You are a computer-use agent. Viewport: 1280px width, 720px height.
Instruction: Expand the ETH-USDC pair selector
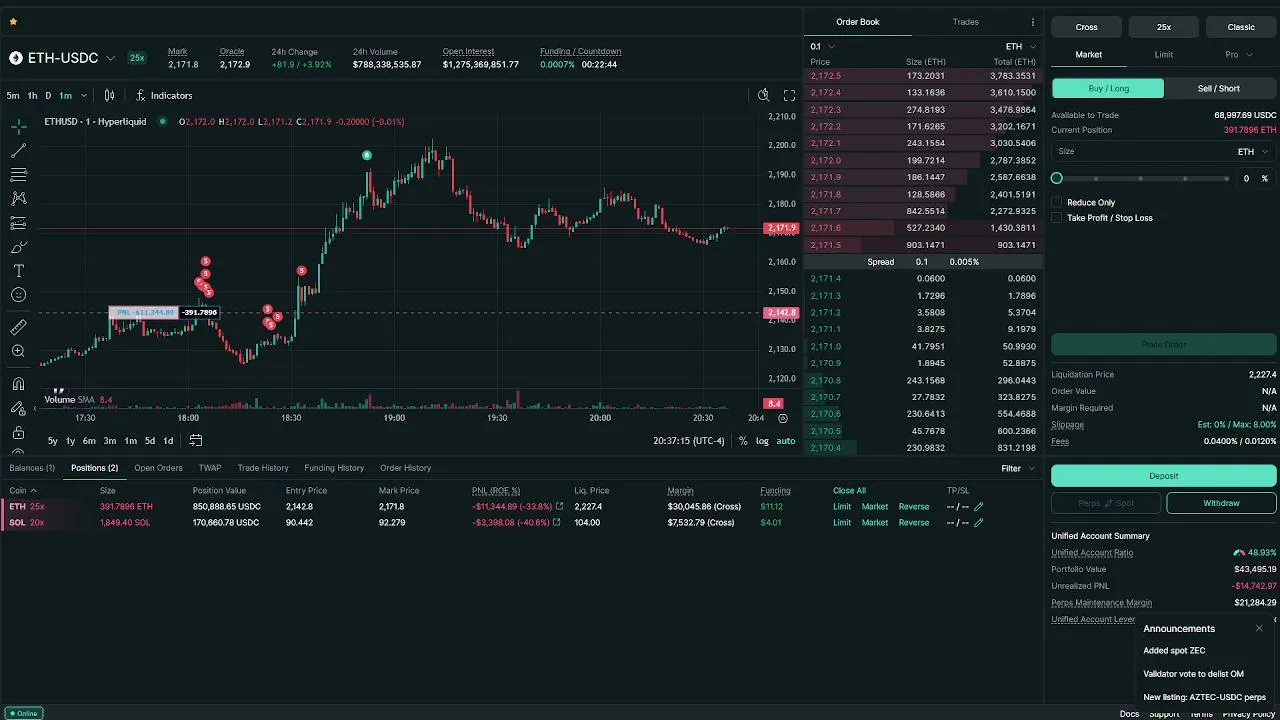pos(111,58)
